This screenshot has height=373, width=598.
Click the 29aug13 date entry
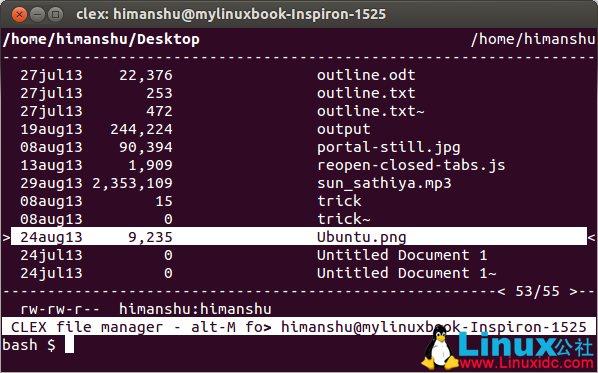(x=51, y=183)
